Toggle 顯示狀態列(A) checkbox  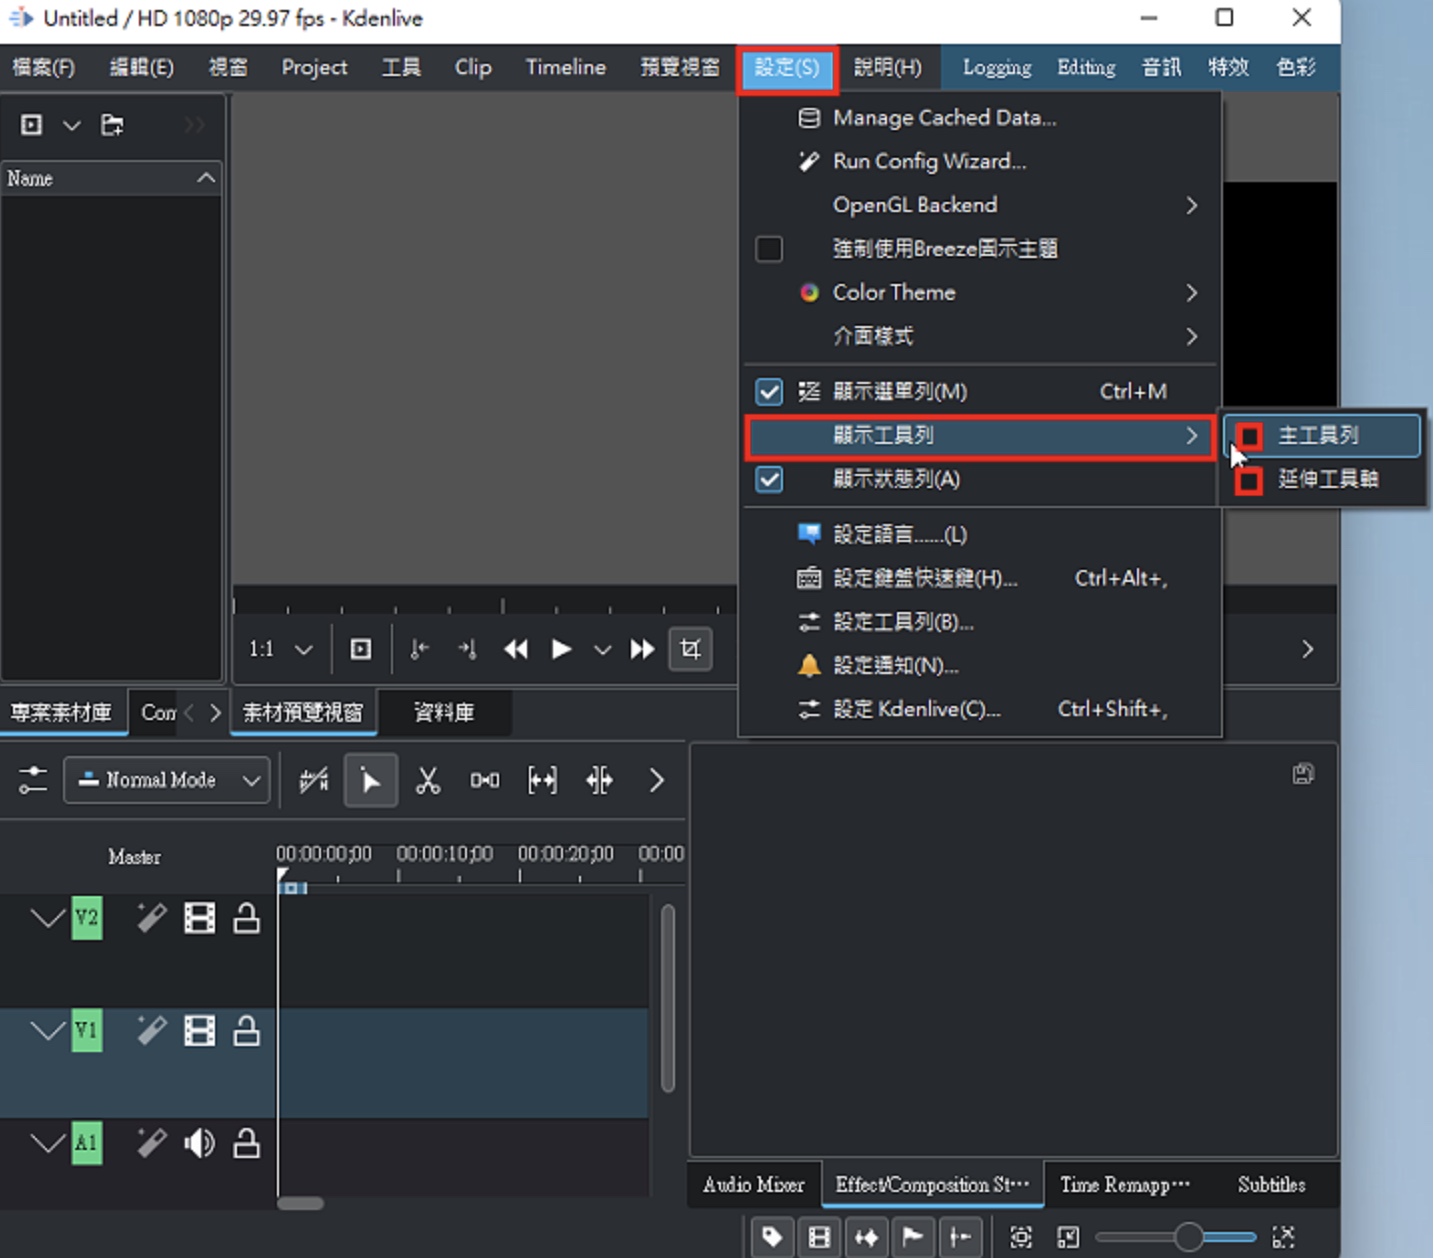point(769,479)
